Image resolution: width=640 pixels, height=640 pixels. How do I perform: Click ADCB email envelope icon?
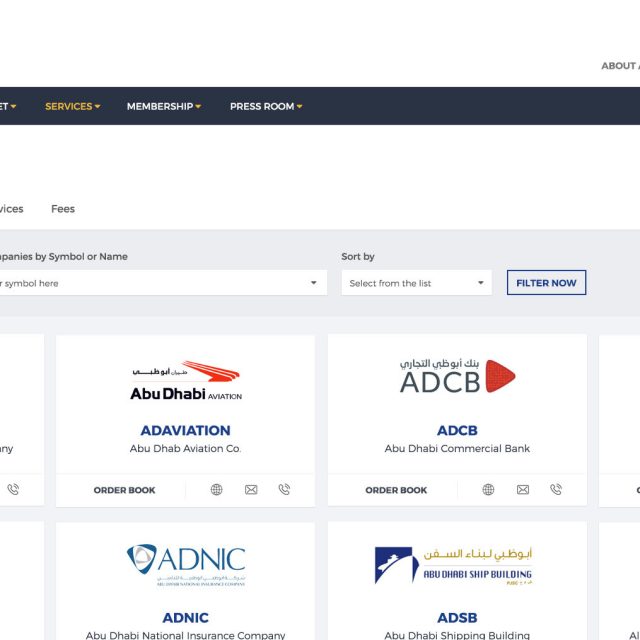click(523, 490)
